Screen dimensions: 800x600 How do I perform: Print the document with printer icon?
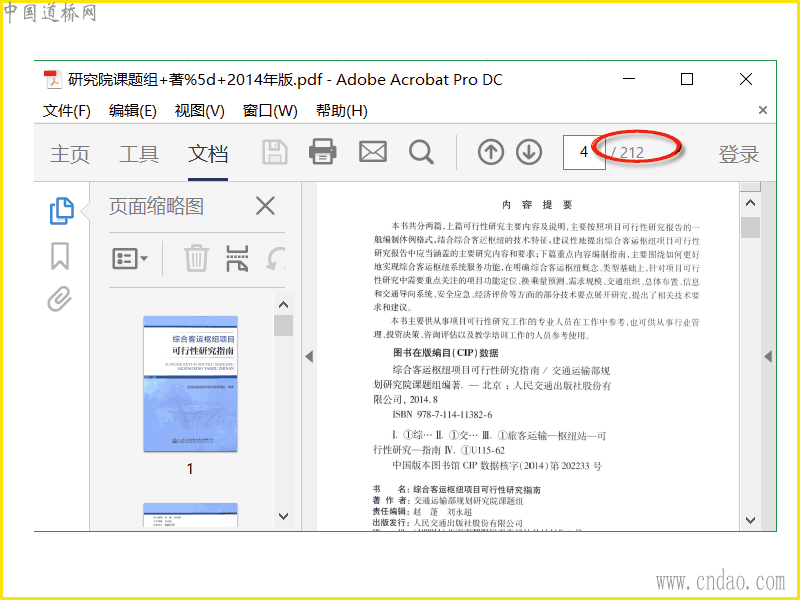tap(322, 152)
